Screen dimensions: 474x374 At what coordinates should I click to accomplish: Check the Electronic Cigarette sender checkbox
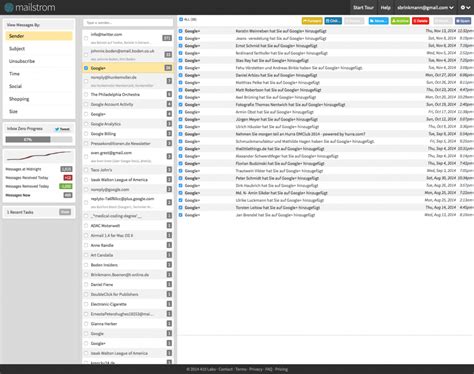click(x=86, y=304)
